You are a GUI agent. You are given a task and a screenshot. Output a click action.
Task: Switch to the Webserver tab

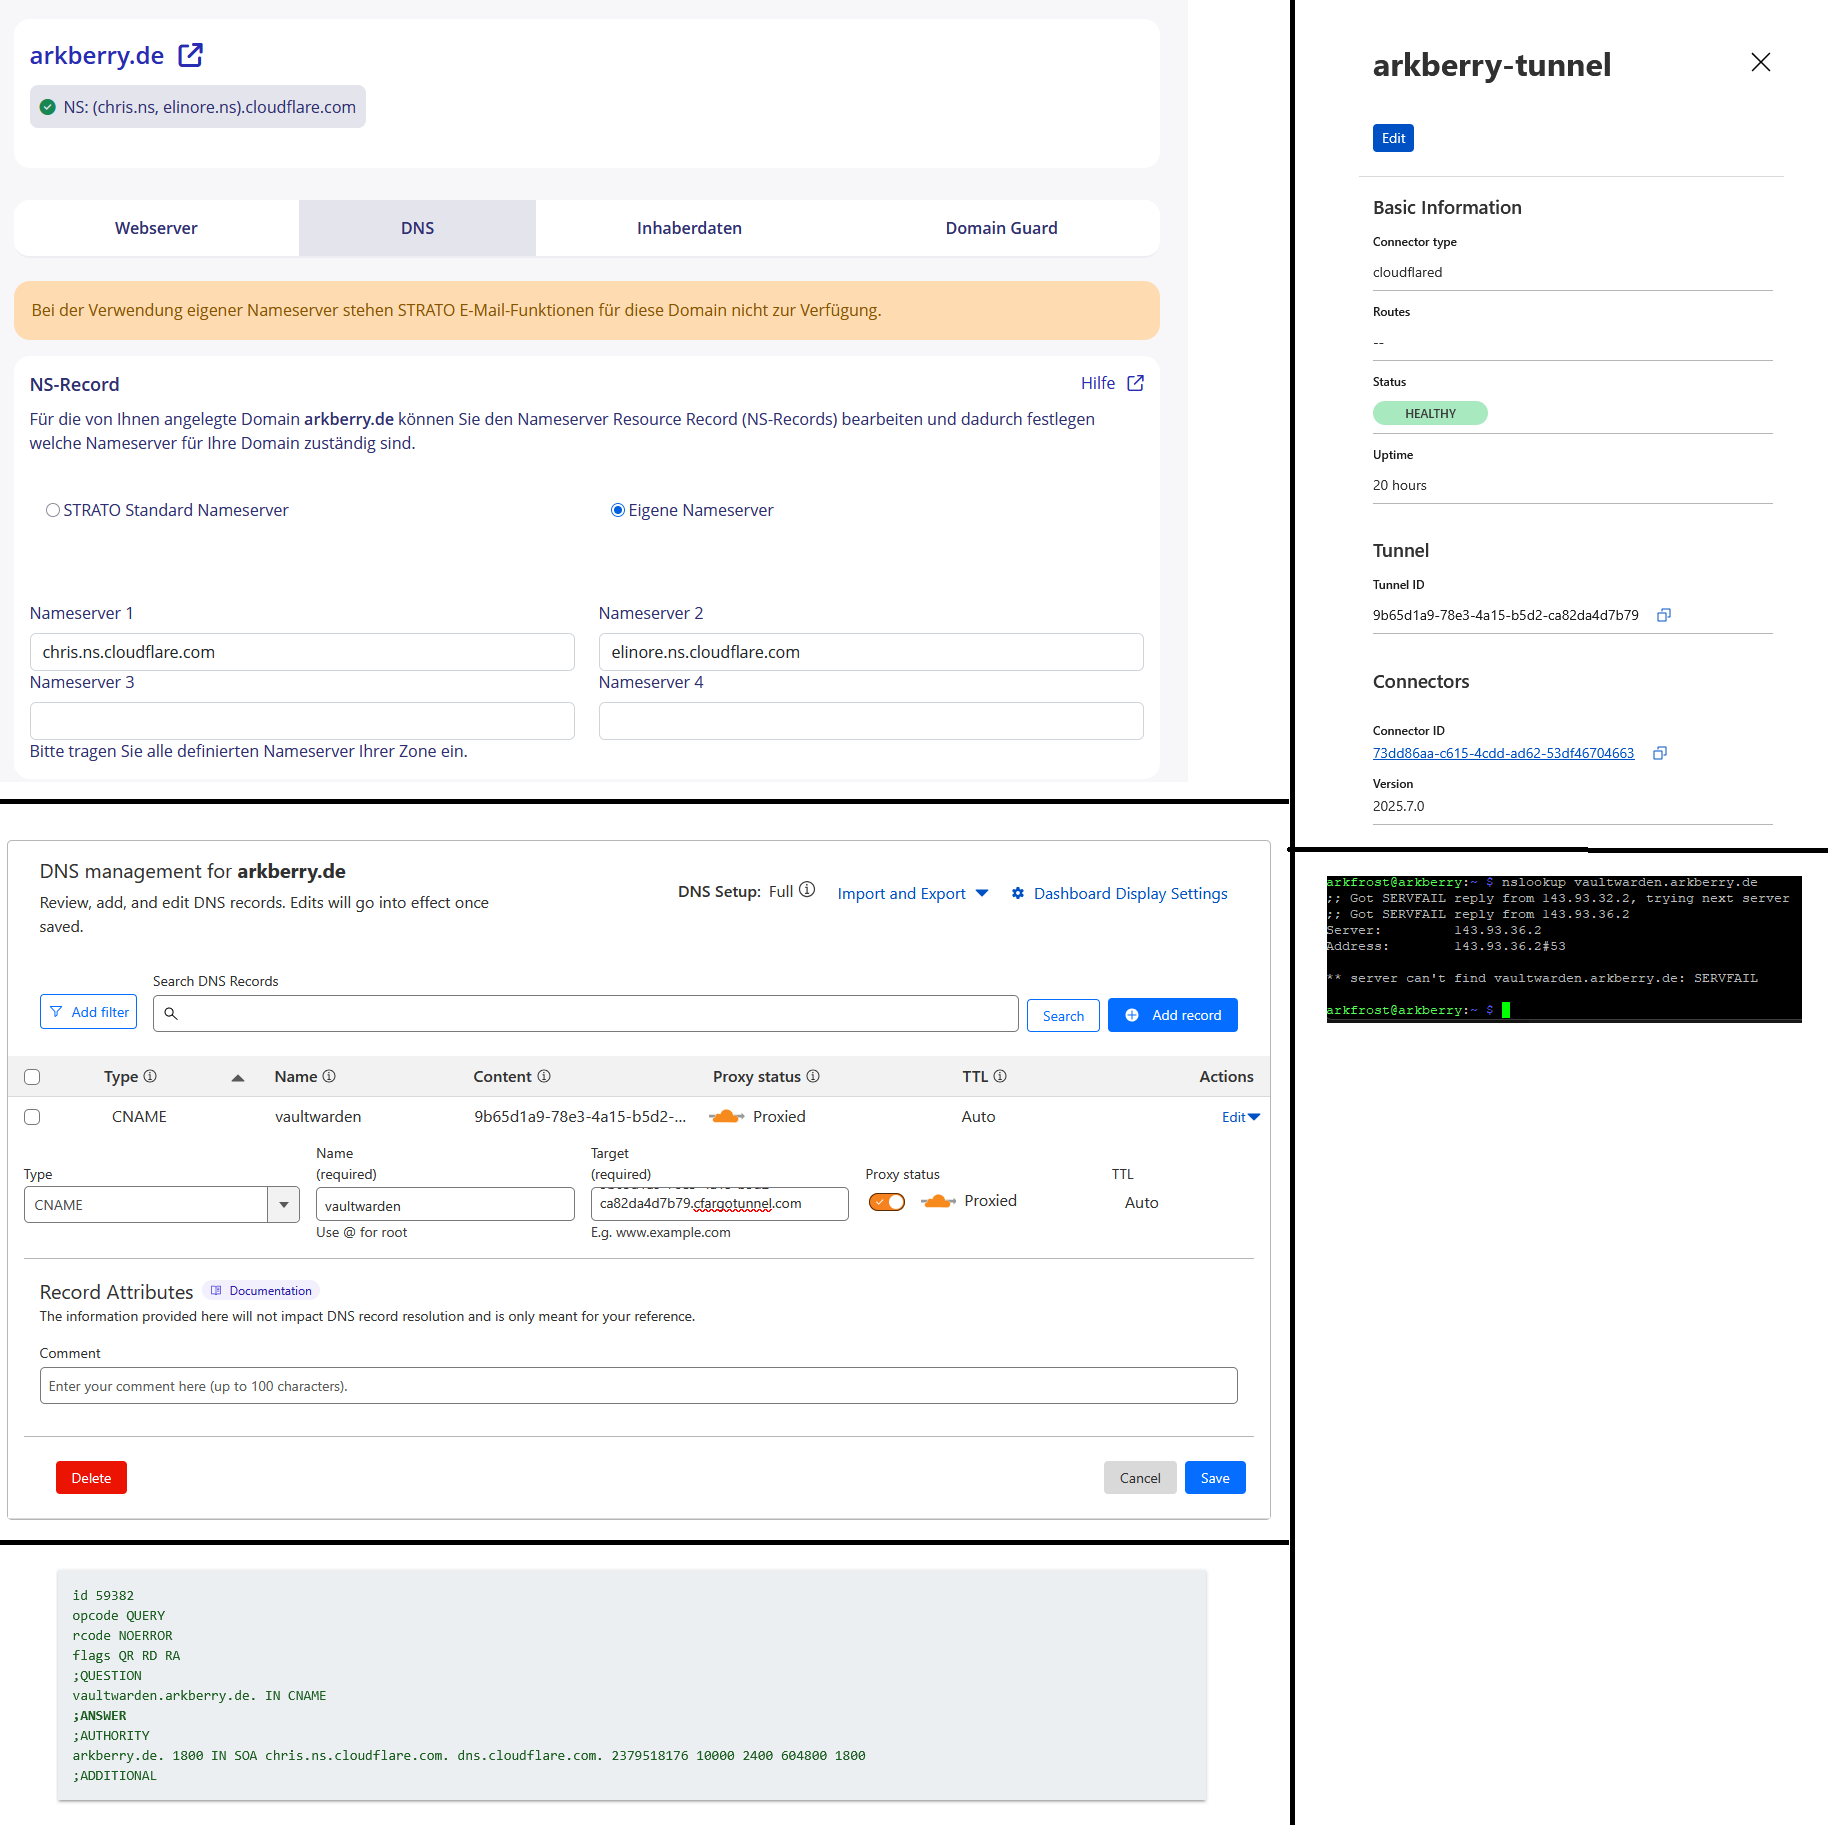[x=156, y=228]
